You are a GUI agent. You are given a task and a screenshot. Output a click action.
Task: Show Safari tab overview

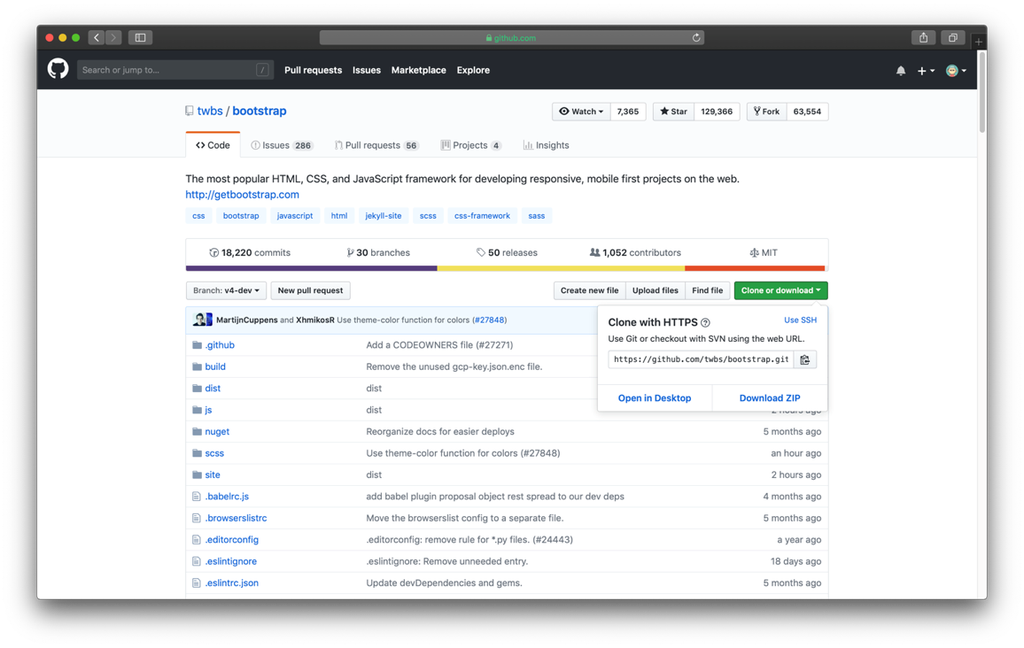tap(953, 38)
